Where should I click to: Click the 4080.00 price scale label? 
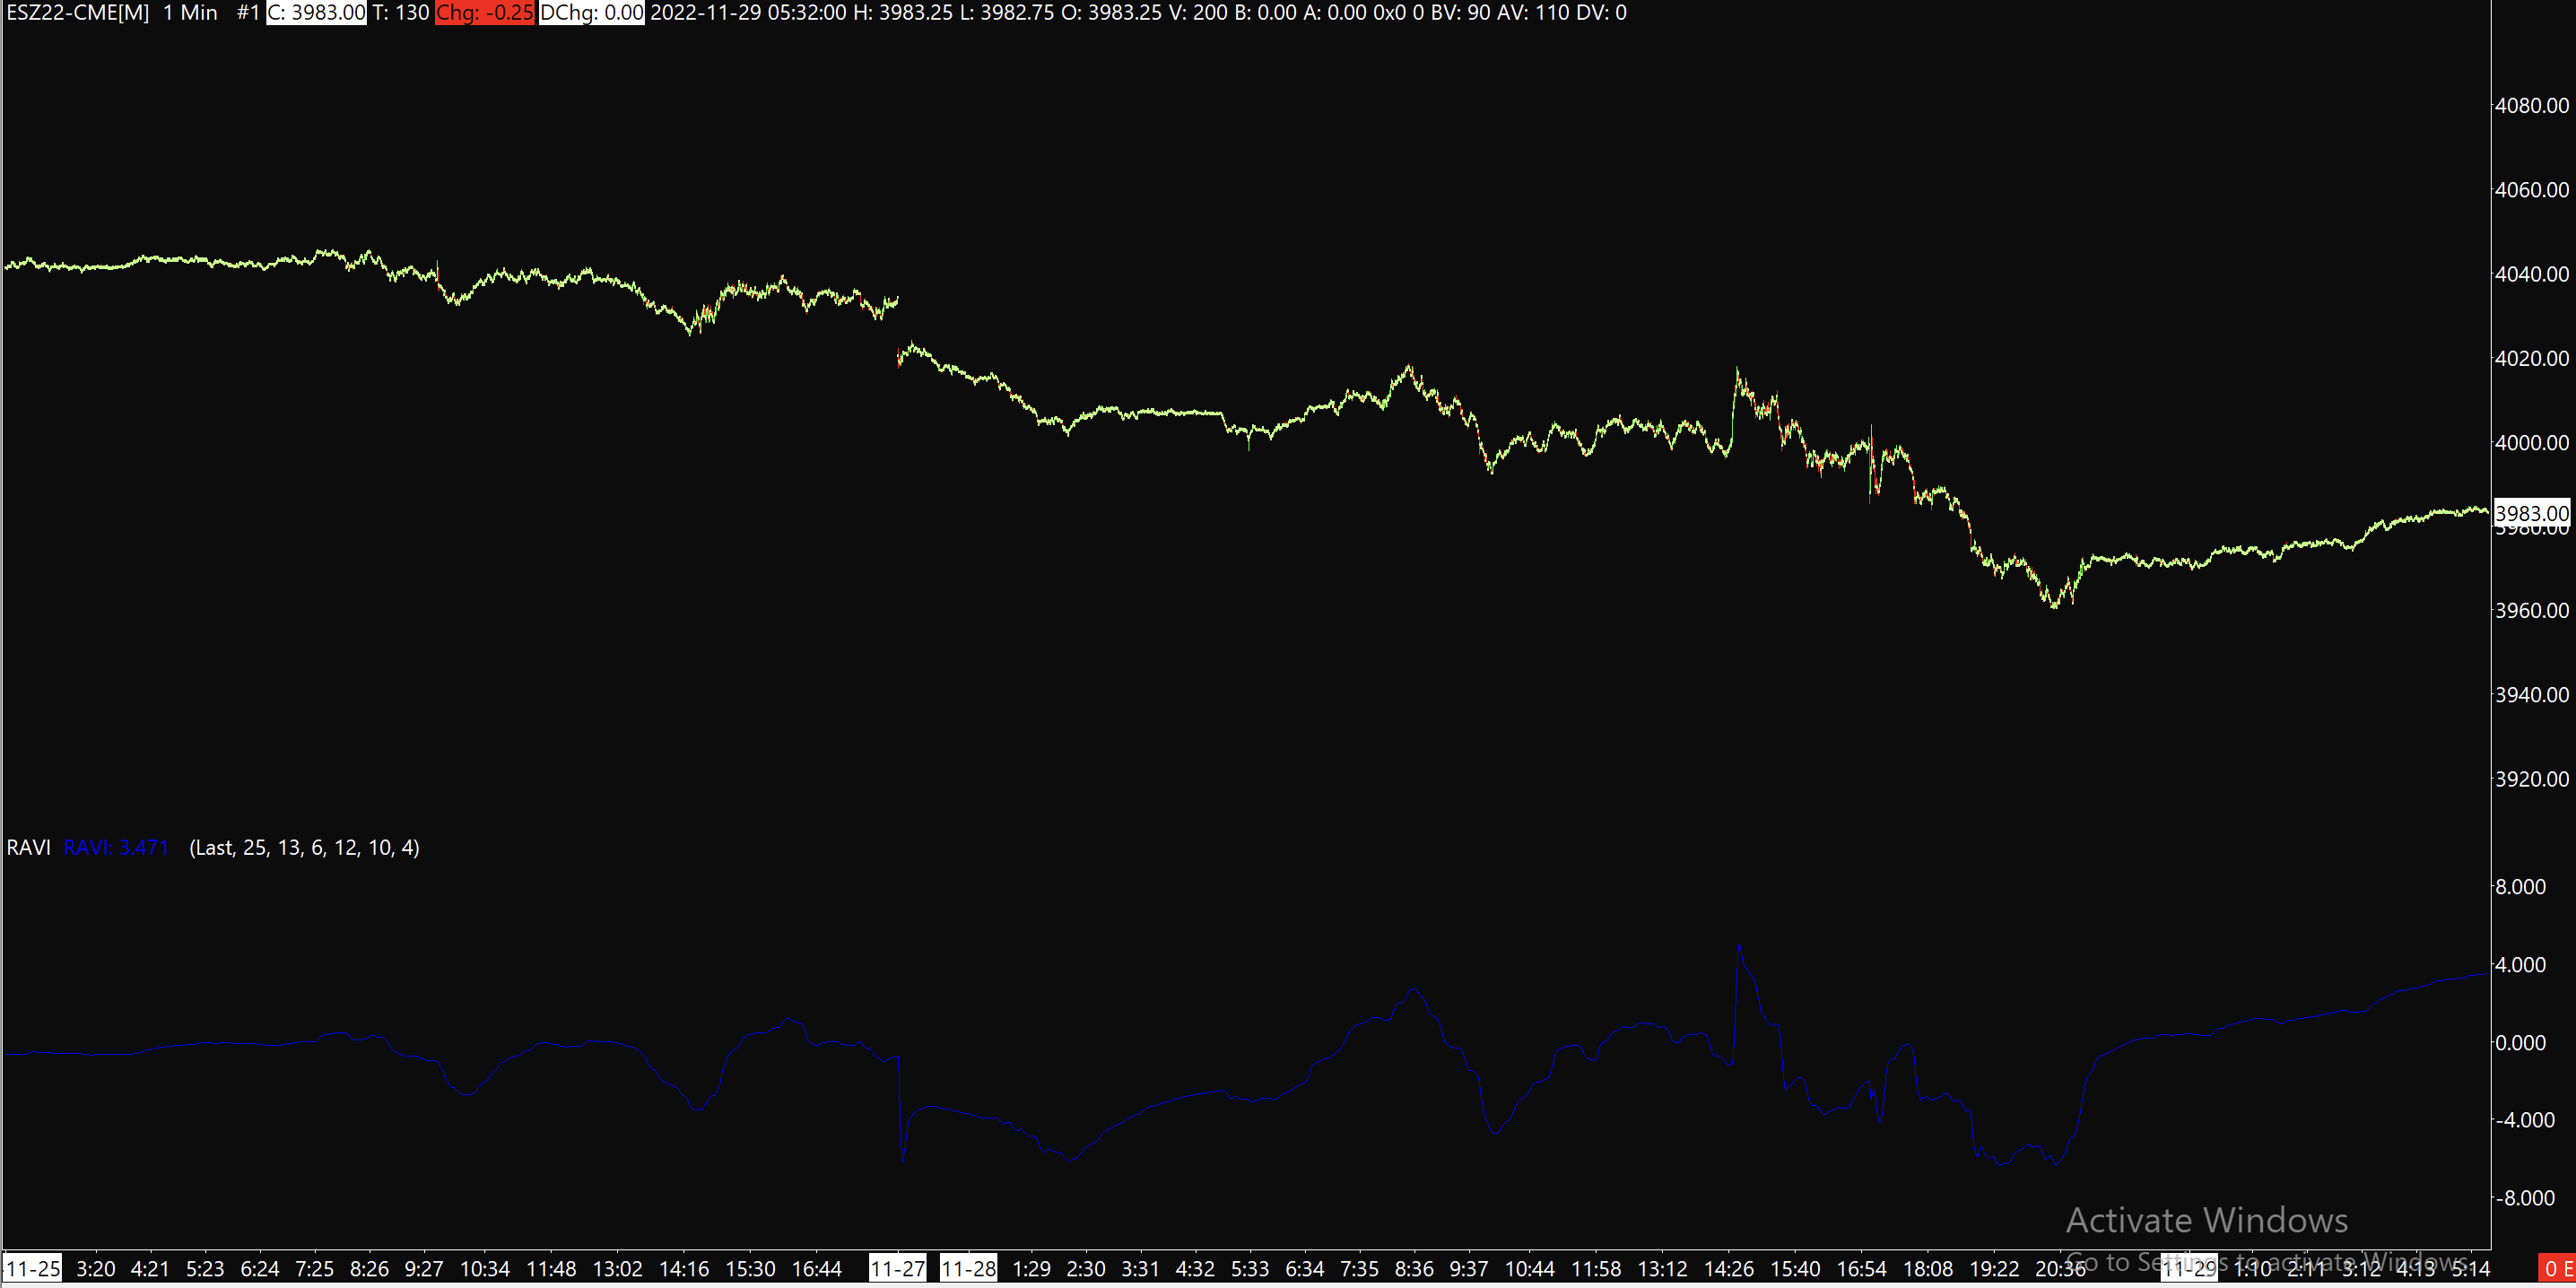[2531, 105]
